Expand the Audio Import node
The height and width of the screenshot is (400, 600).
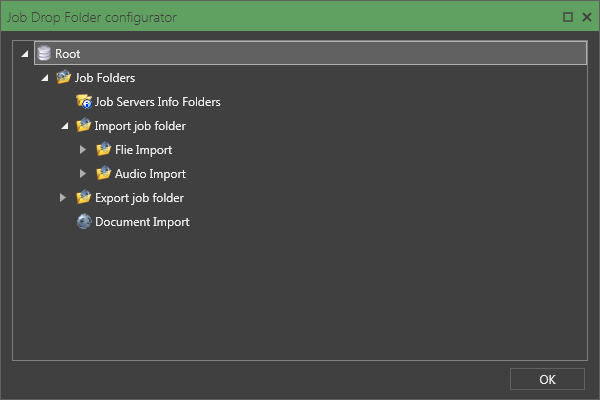point(83,174)
